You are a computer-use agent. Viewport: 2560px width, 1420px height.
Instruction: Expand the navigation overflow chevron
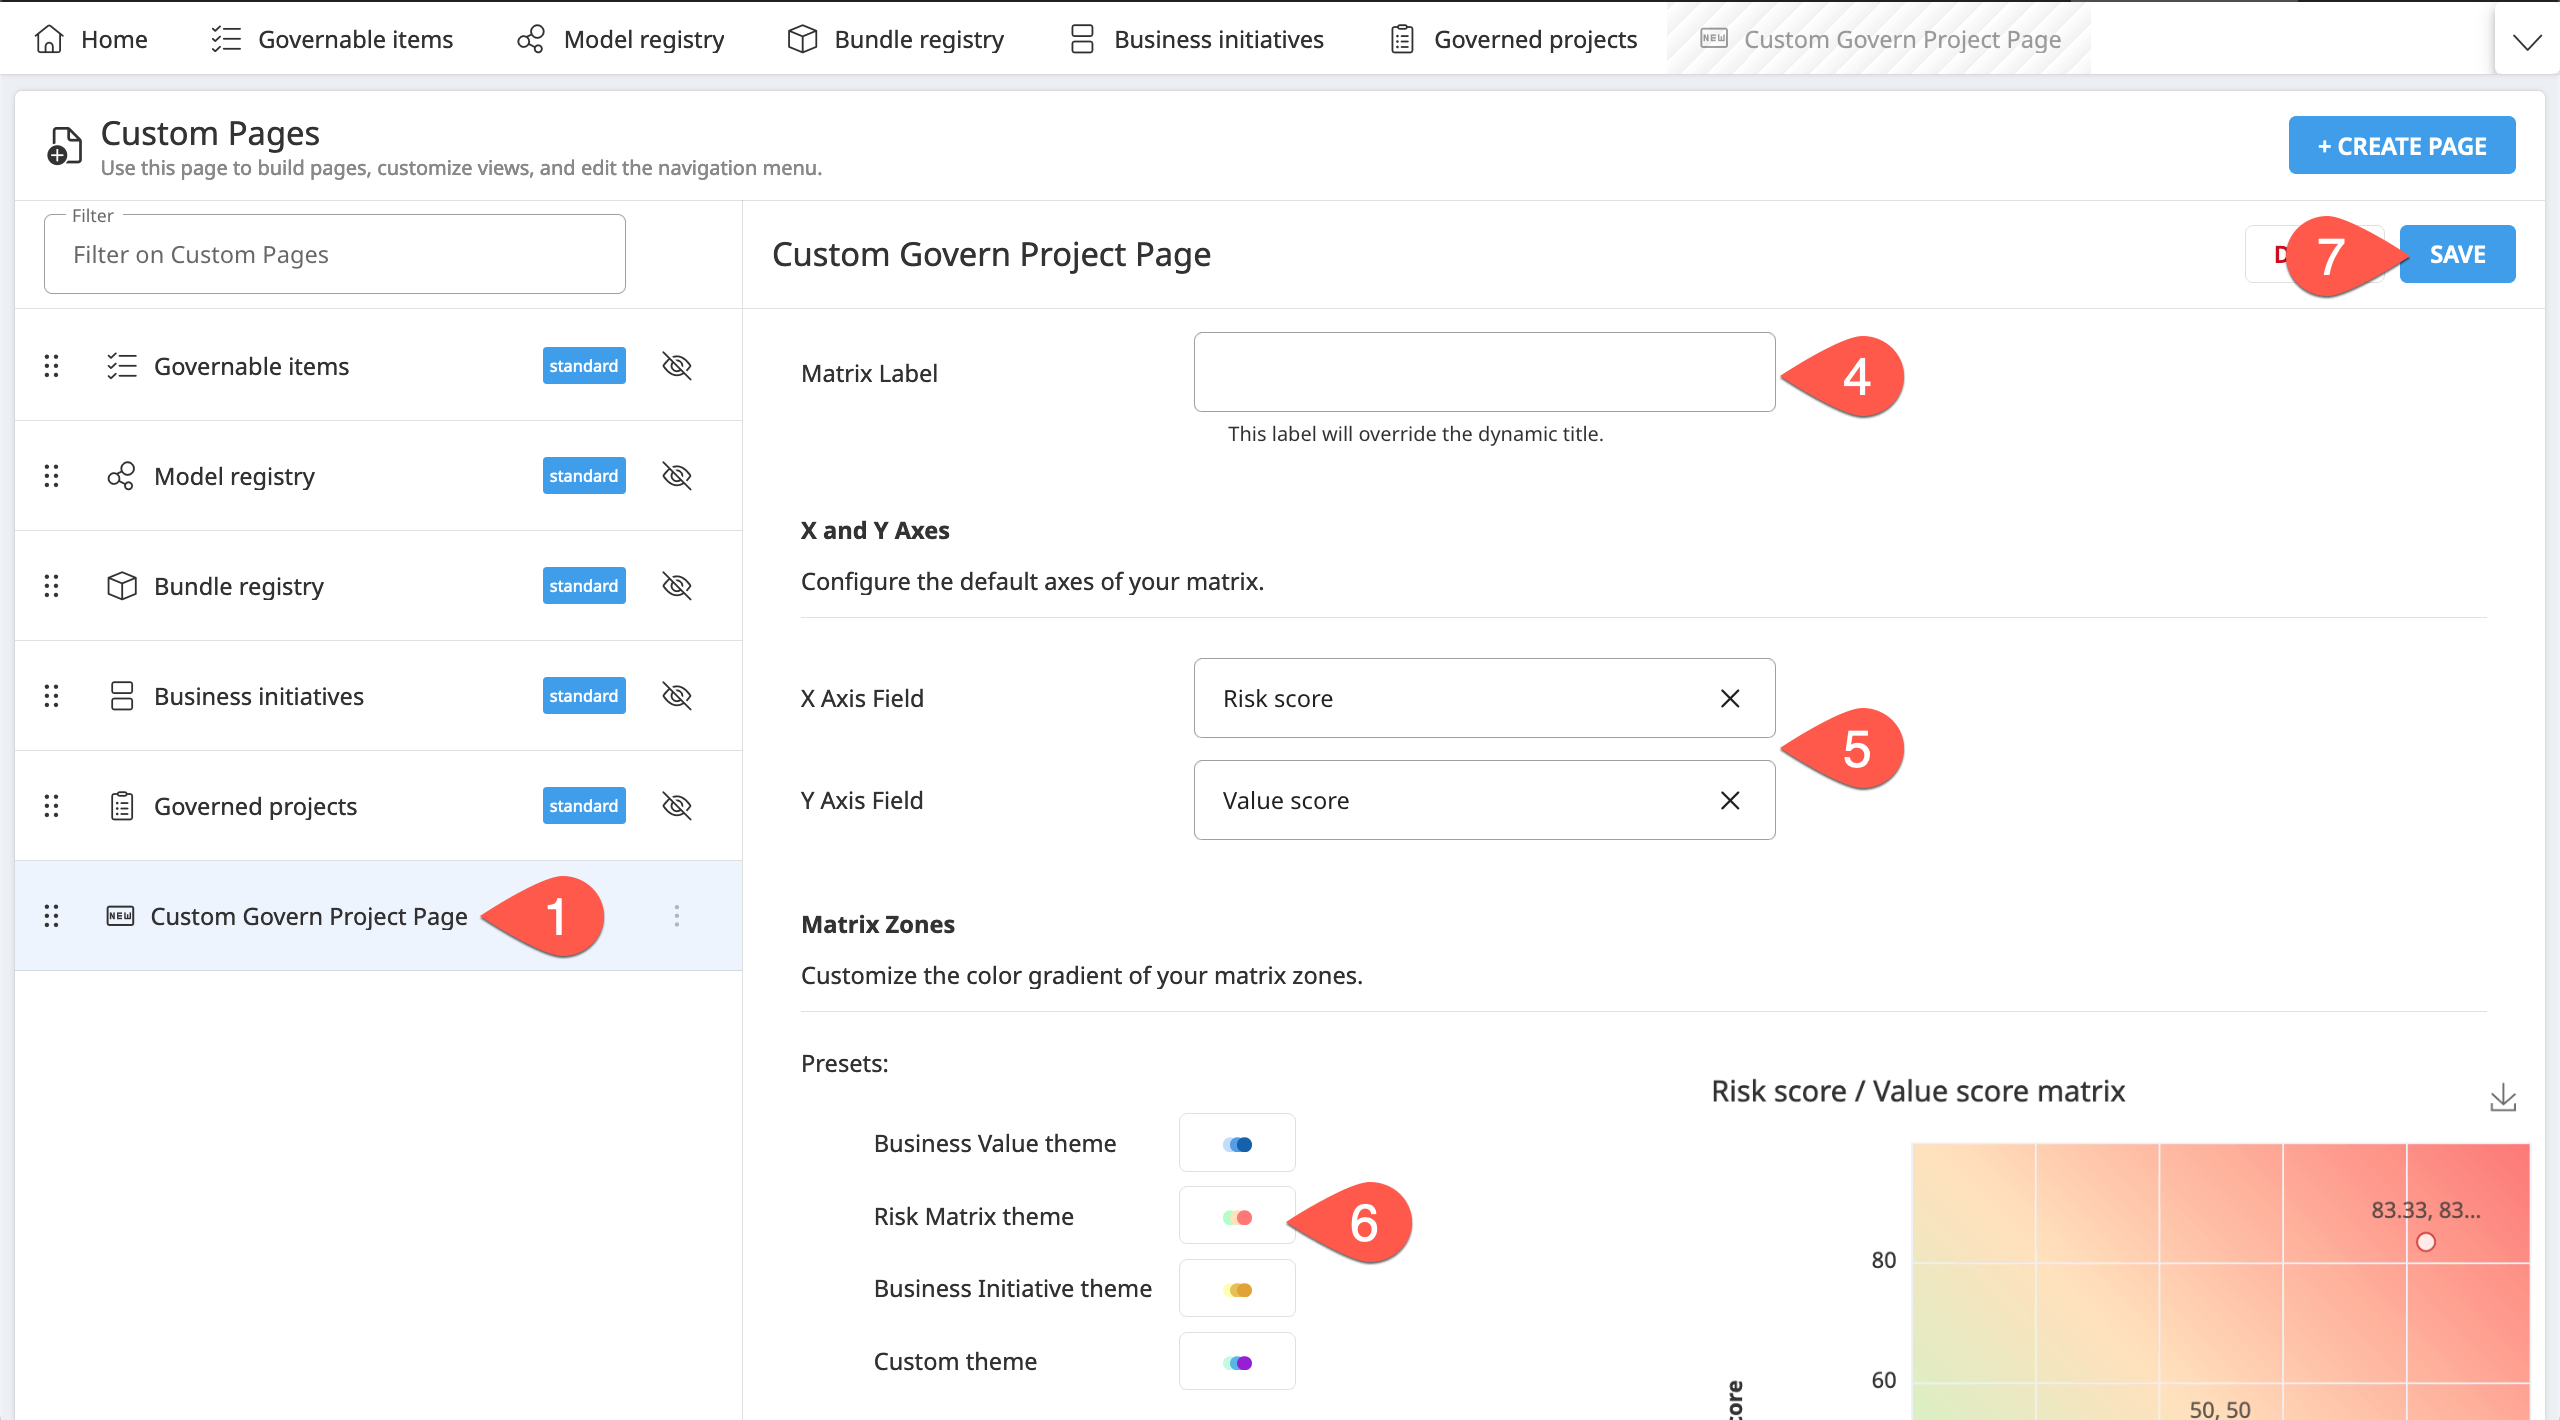tap(2527, 40)
